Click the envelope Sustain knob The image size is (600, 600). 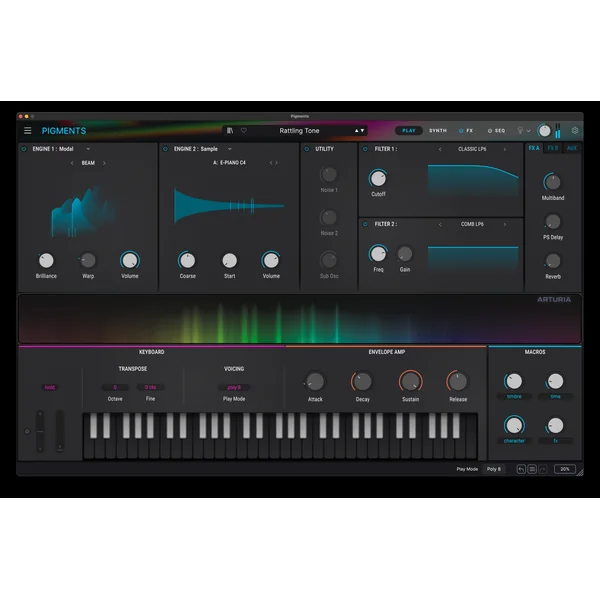click(411, 381)
